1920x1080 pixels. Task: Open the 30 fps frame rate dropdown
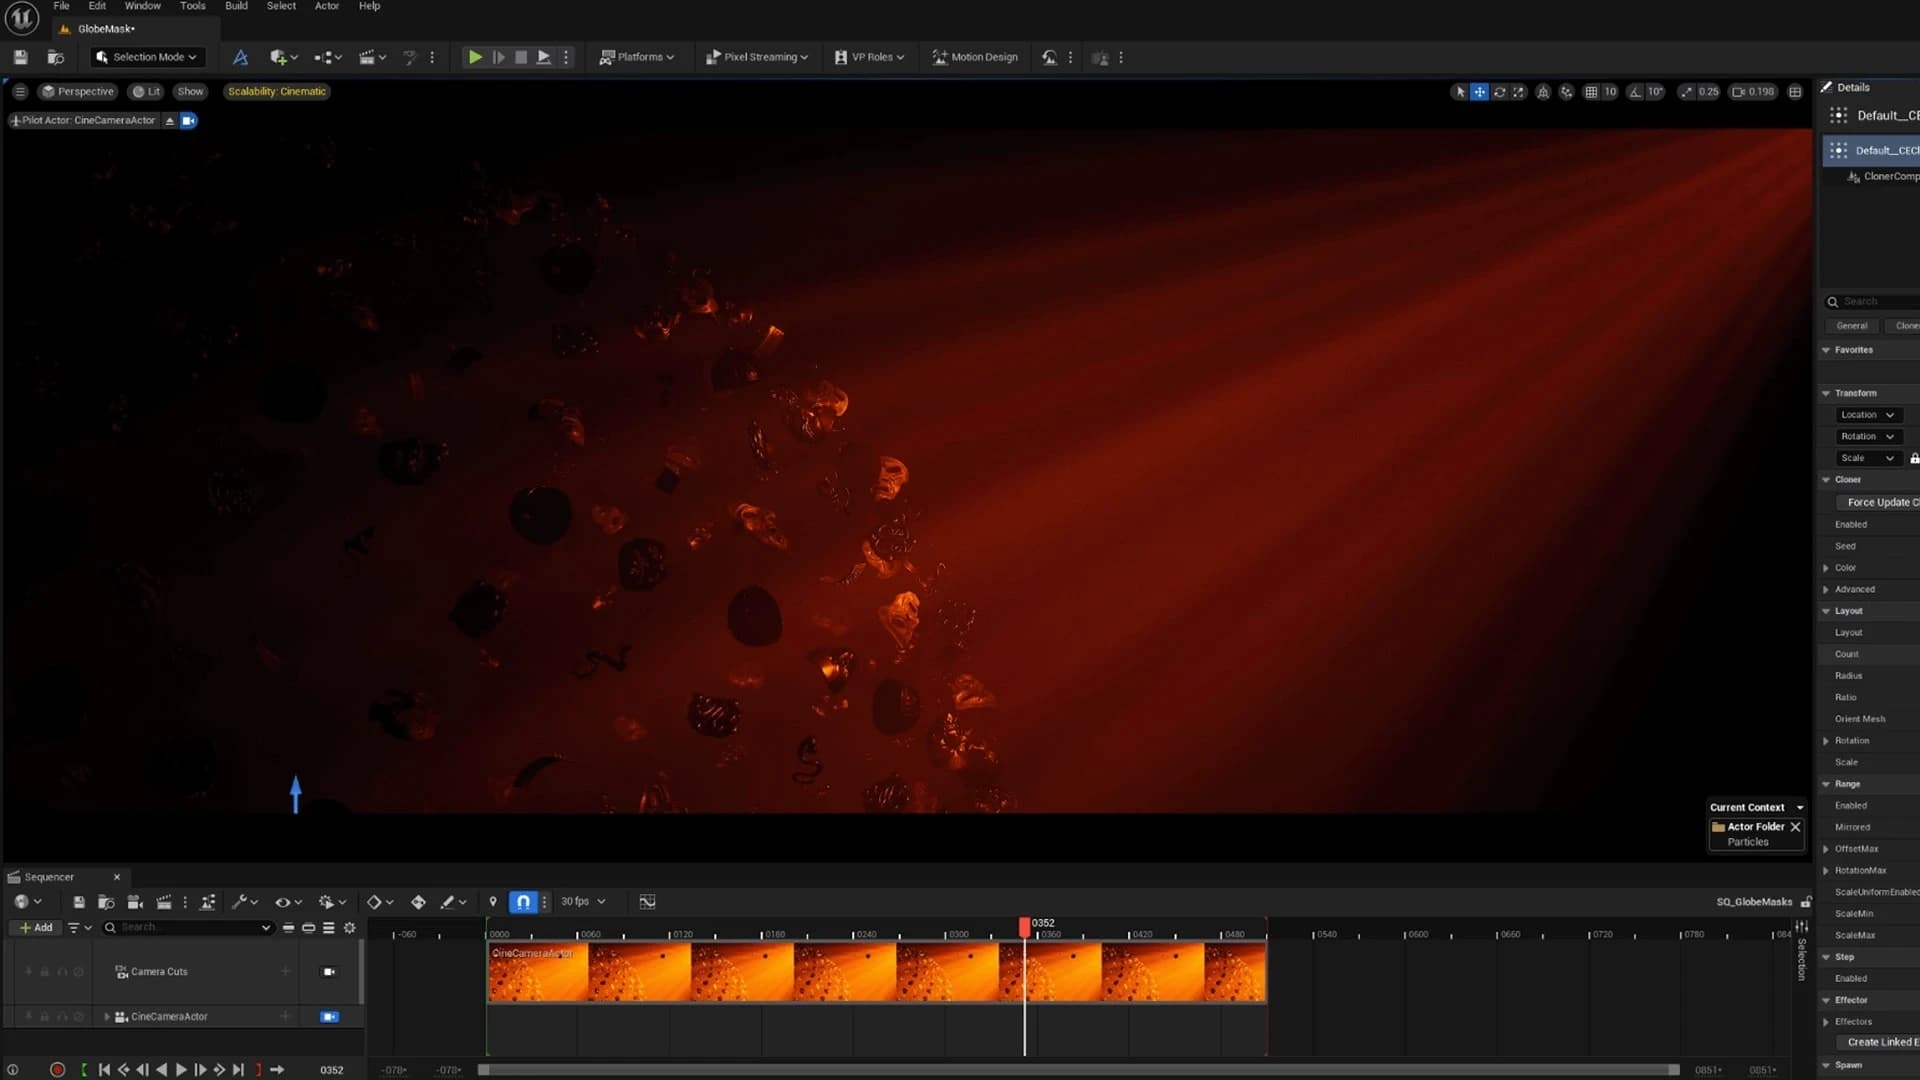coord(583,902)
